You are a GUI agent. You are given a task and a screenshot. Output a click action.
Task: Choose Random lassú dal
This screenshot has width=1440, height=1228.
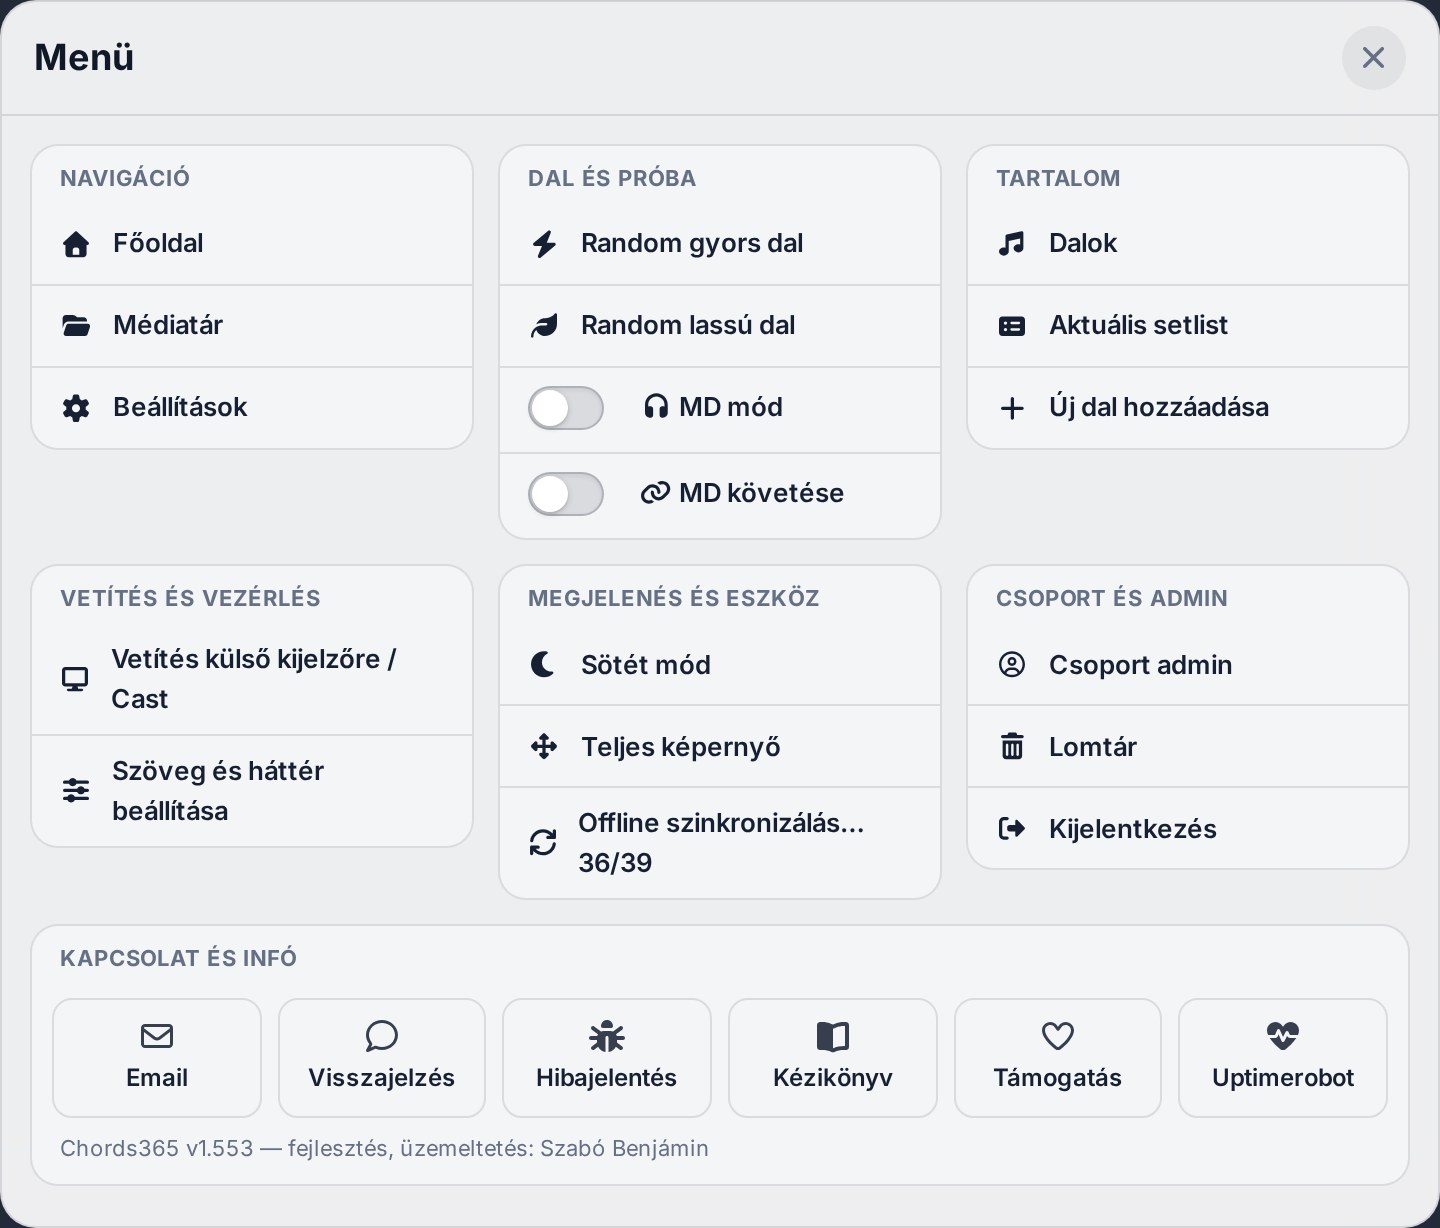click(x=720, y=326)
